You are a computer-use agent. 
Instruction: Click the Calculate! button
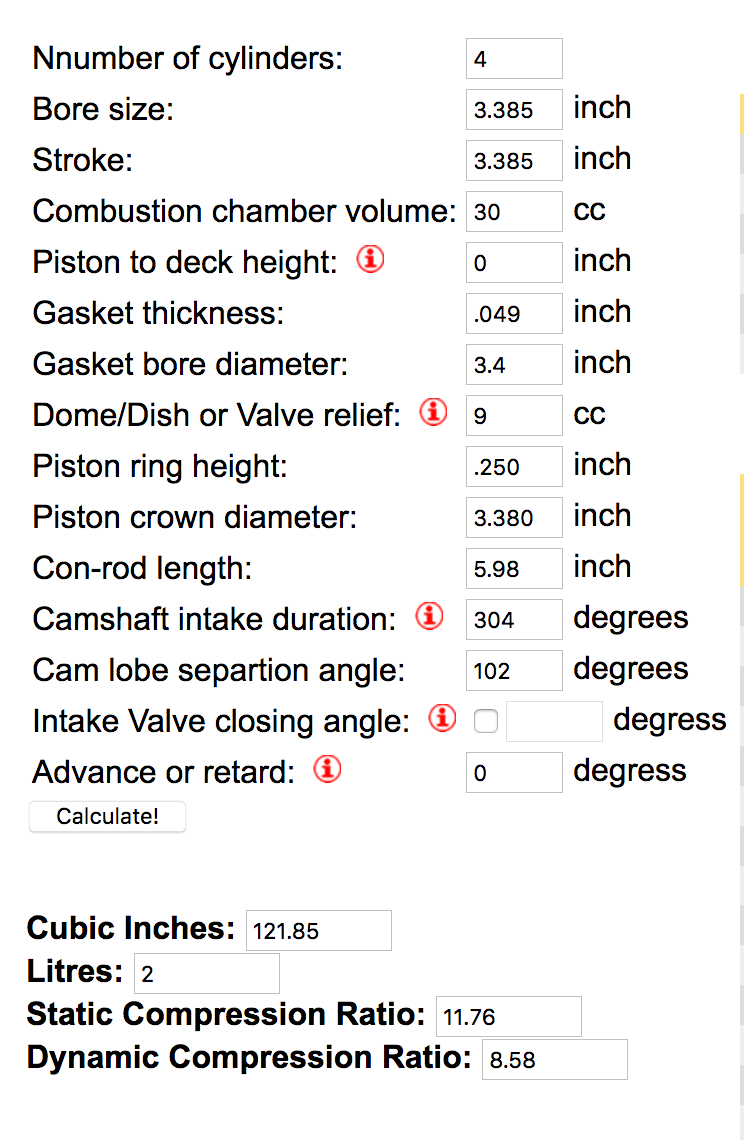click(108, 816)
